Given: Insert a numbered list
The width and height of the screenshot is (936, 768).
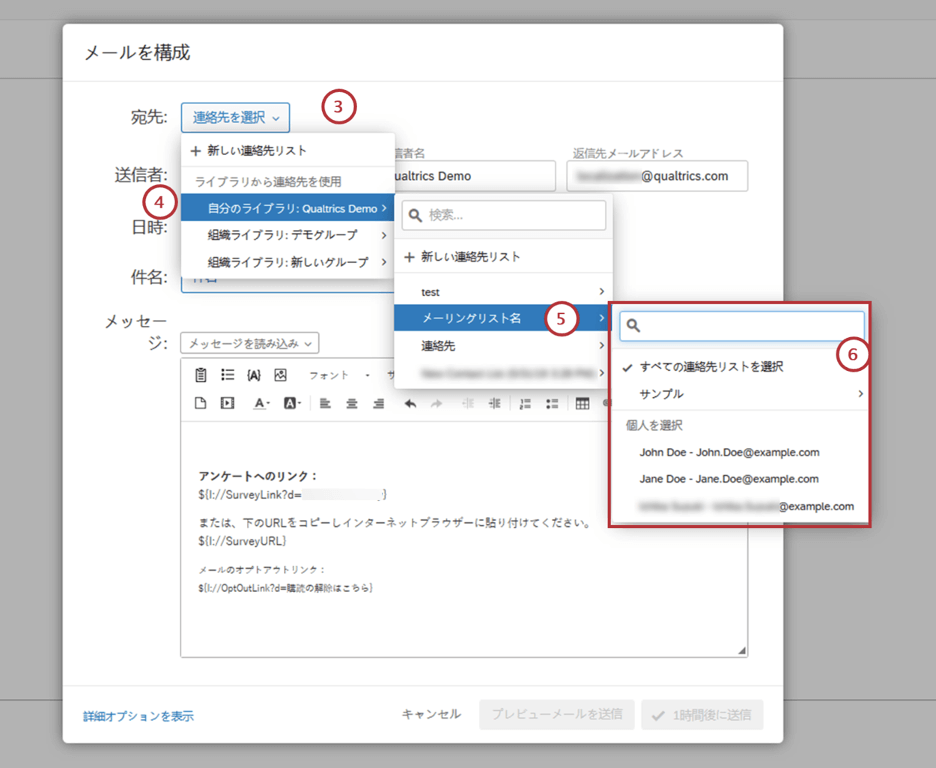Looking at the screenshot, I should [x=525, y=404].
